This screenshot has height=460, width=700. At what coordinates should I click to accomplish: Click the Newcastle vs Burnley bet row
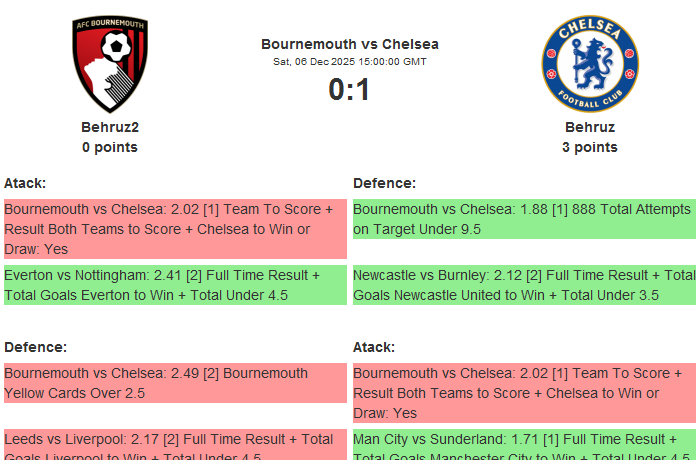coord(524,284)
